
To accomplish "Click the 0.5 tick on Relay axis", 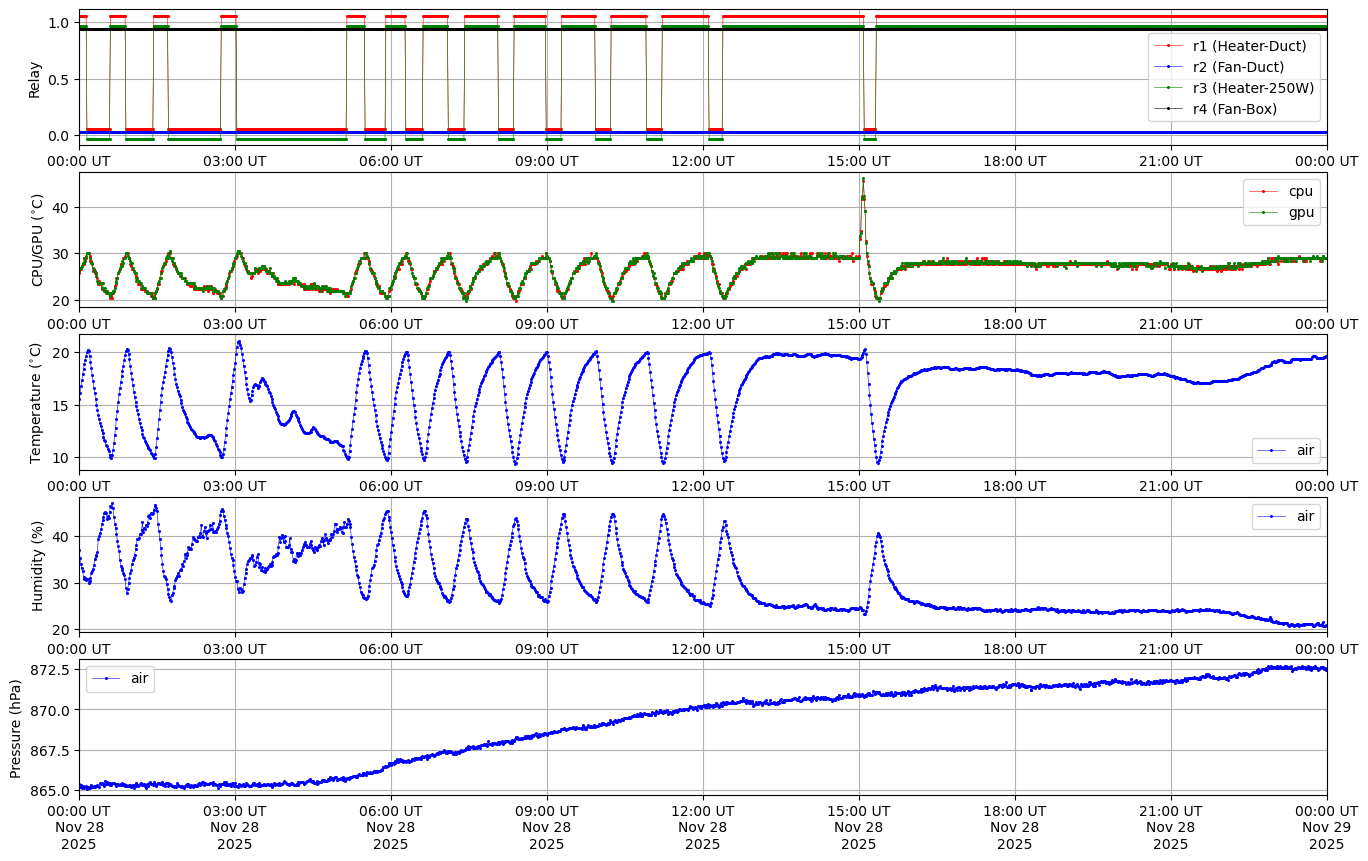I will [x=59, y=79].
